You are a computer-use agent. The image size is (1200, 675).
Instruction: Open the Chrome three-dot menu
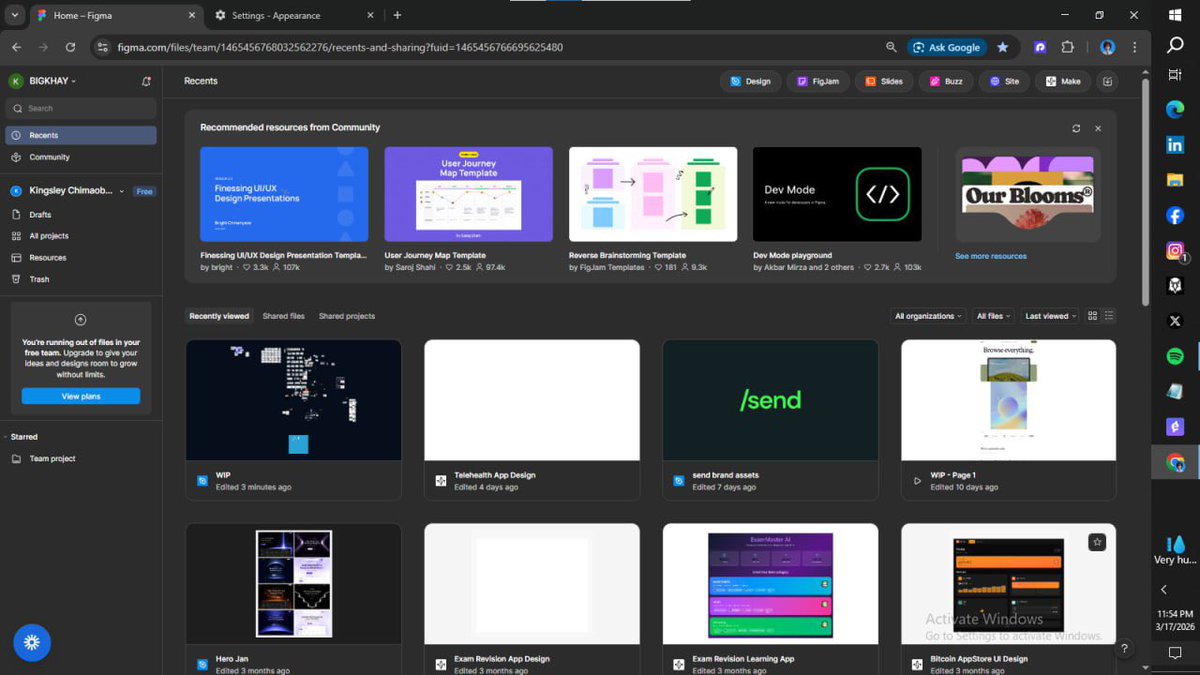click(1134, 47)
